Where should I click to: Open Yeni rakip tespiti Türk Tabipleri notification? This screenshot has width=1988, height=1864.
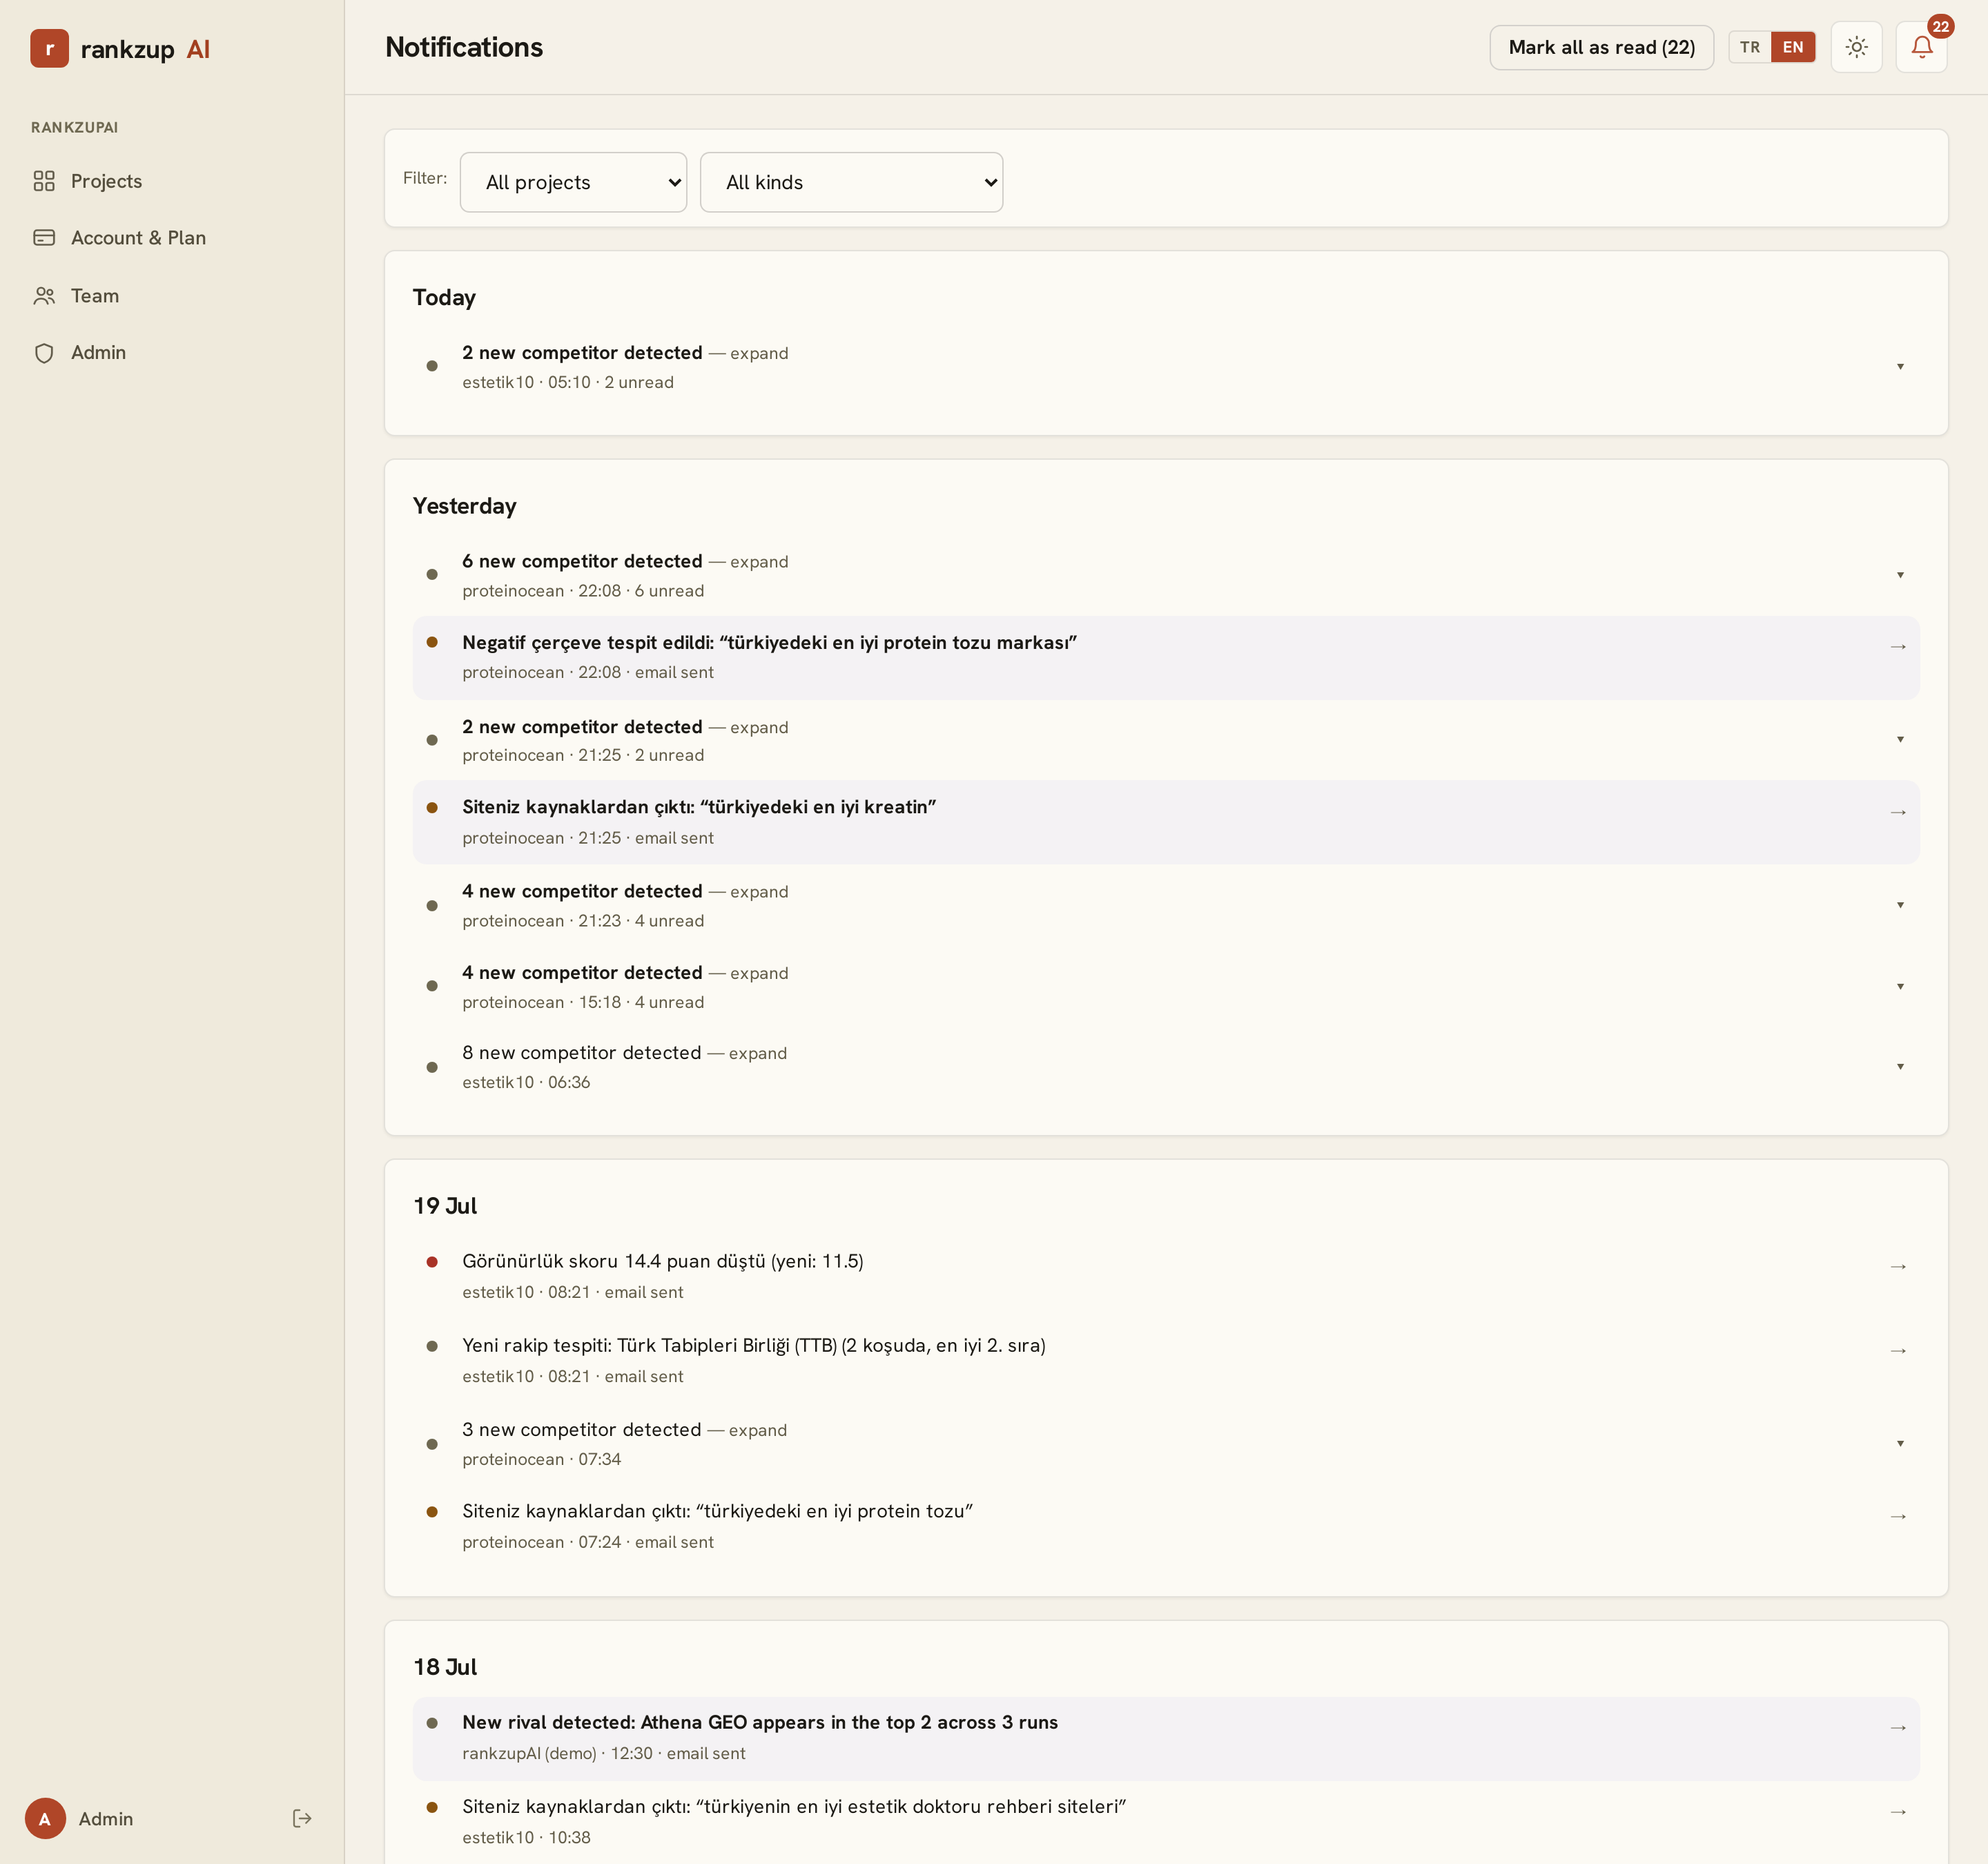(x=1166, y=1360)
